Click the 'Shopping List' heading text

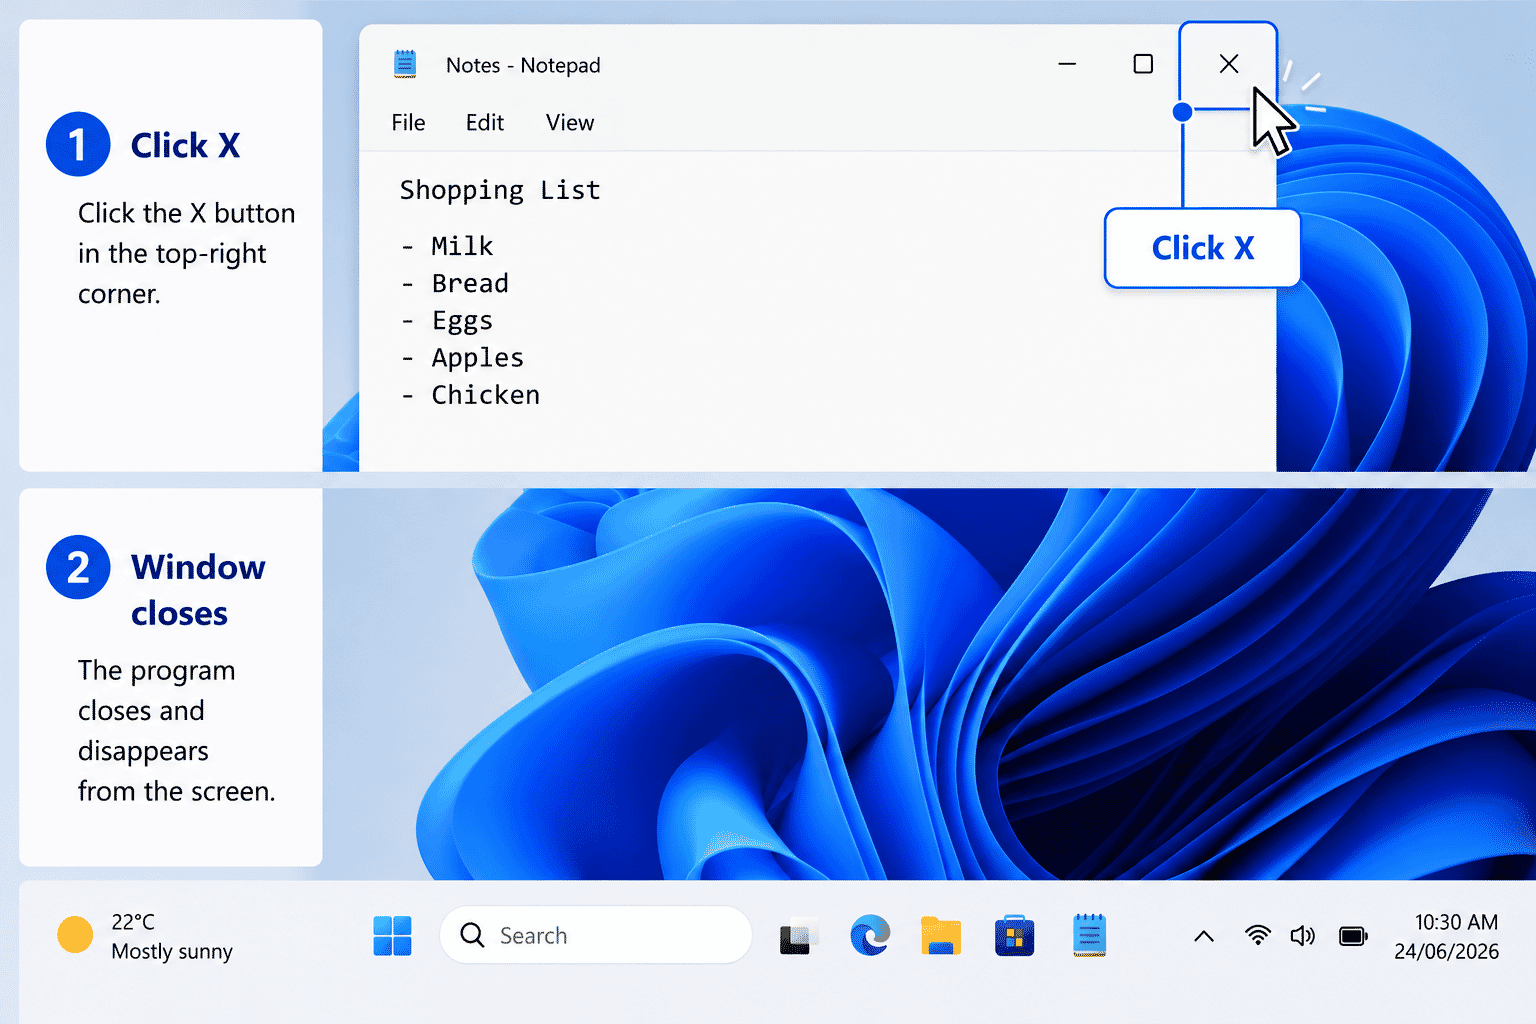(x=500, y=190)
